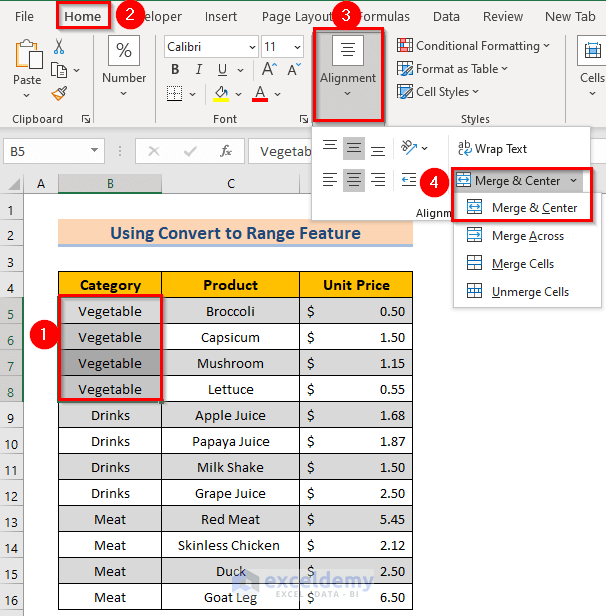This screenshot has width=606, height=616.
Task: Select the Skinless Chicken cell
Action: coord(231,545)
